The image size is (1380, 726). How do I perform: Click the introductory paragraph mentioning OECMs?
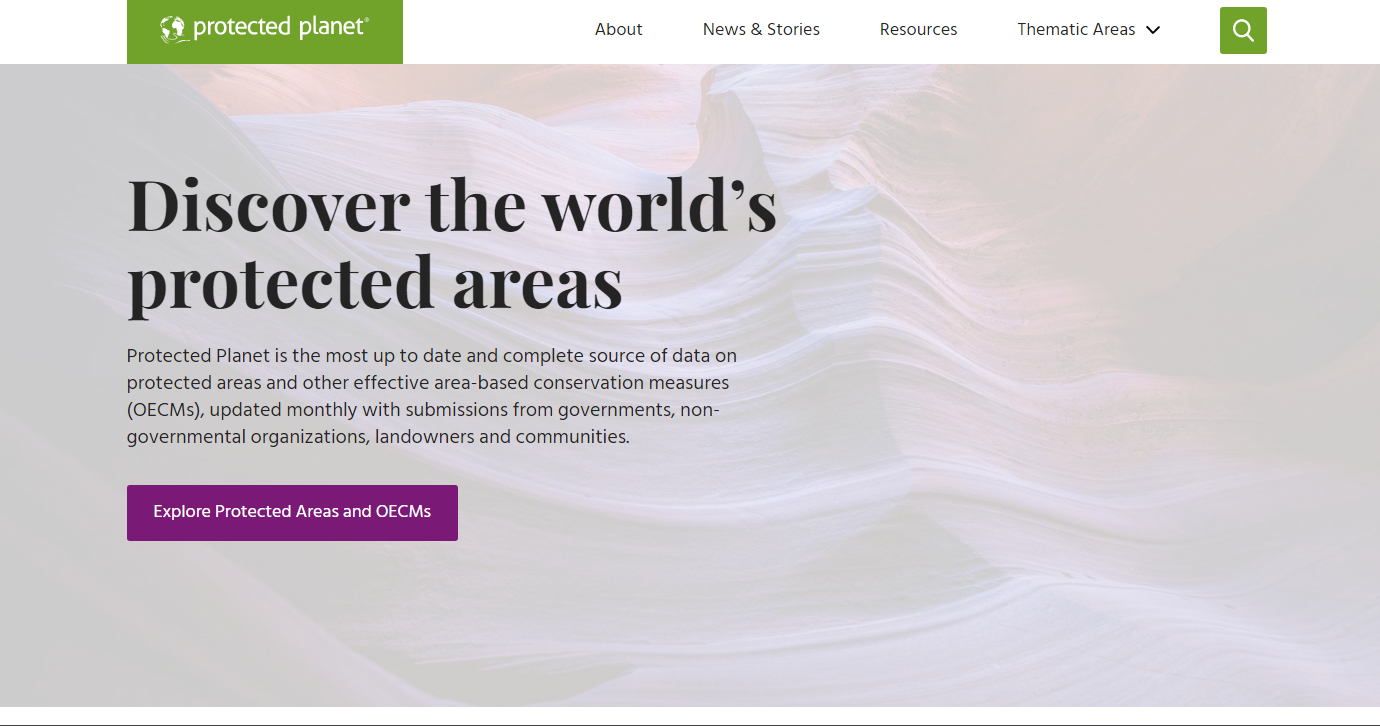(430, 395)
